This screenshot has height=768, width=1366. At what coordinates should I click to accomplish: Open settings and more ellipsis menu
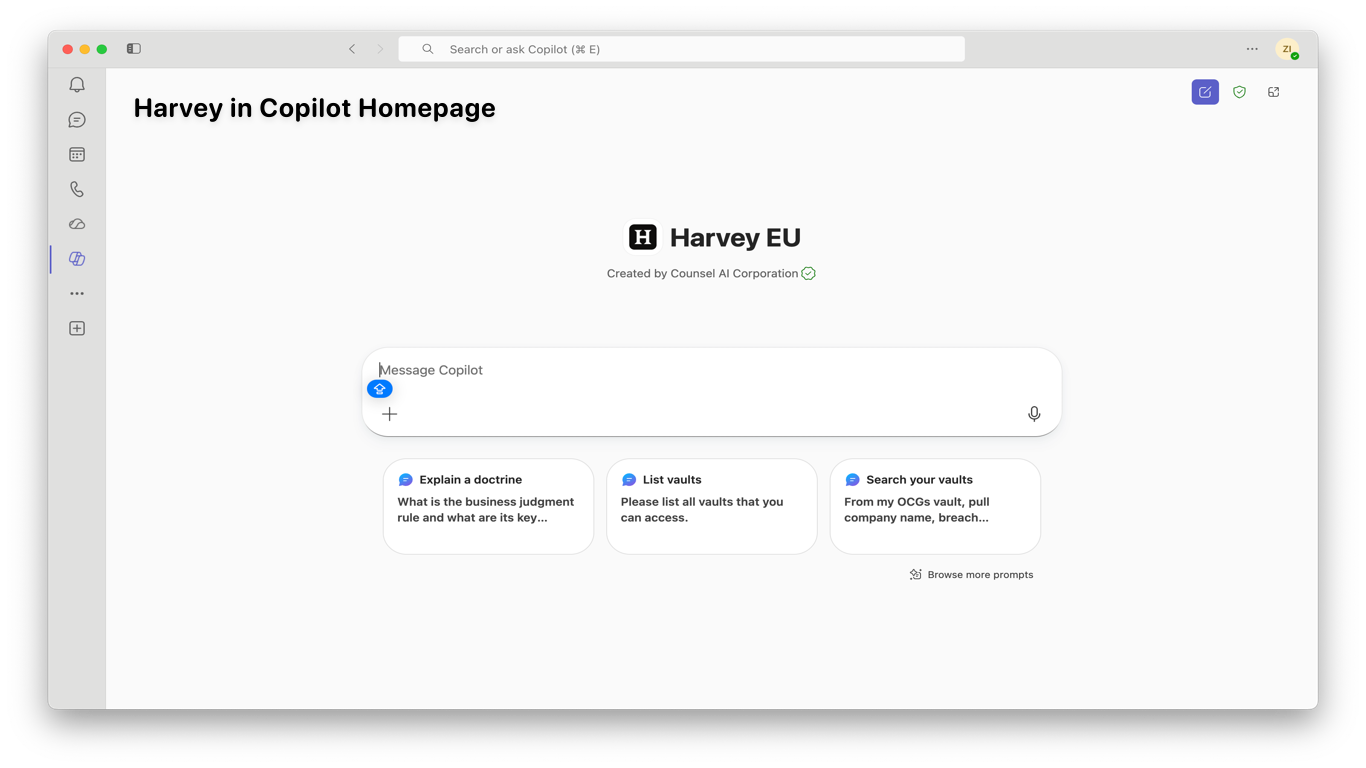point(1252,49)
